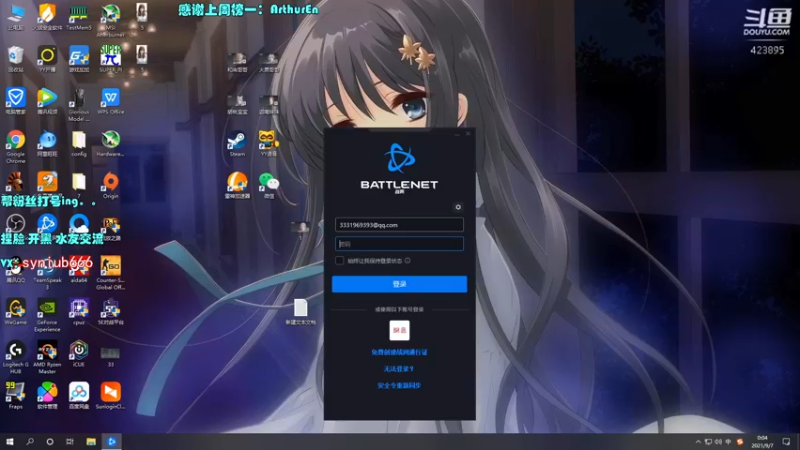Click the Battle.net taskbar button

[x=112, y=441]
